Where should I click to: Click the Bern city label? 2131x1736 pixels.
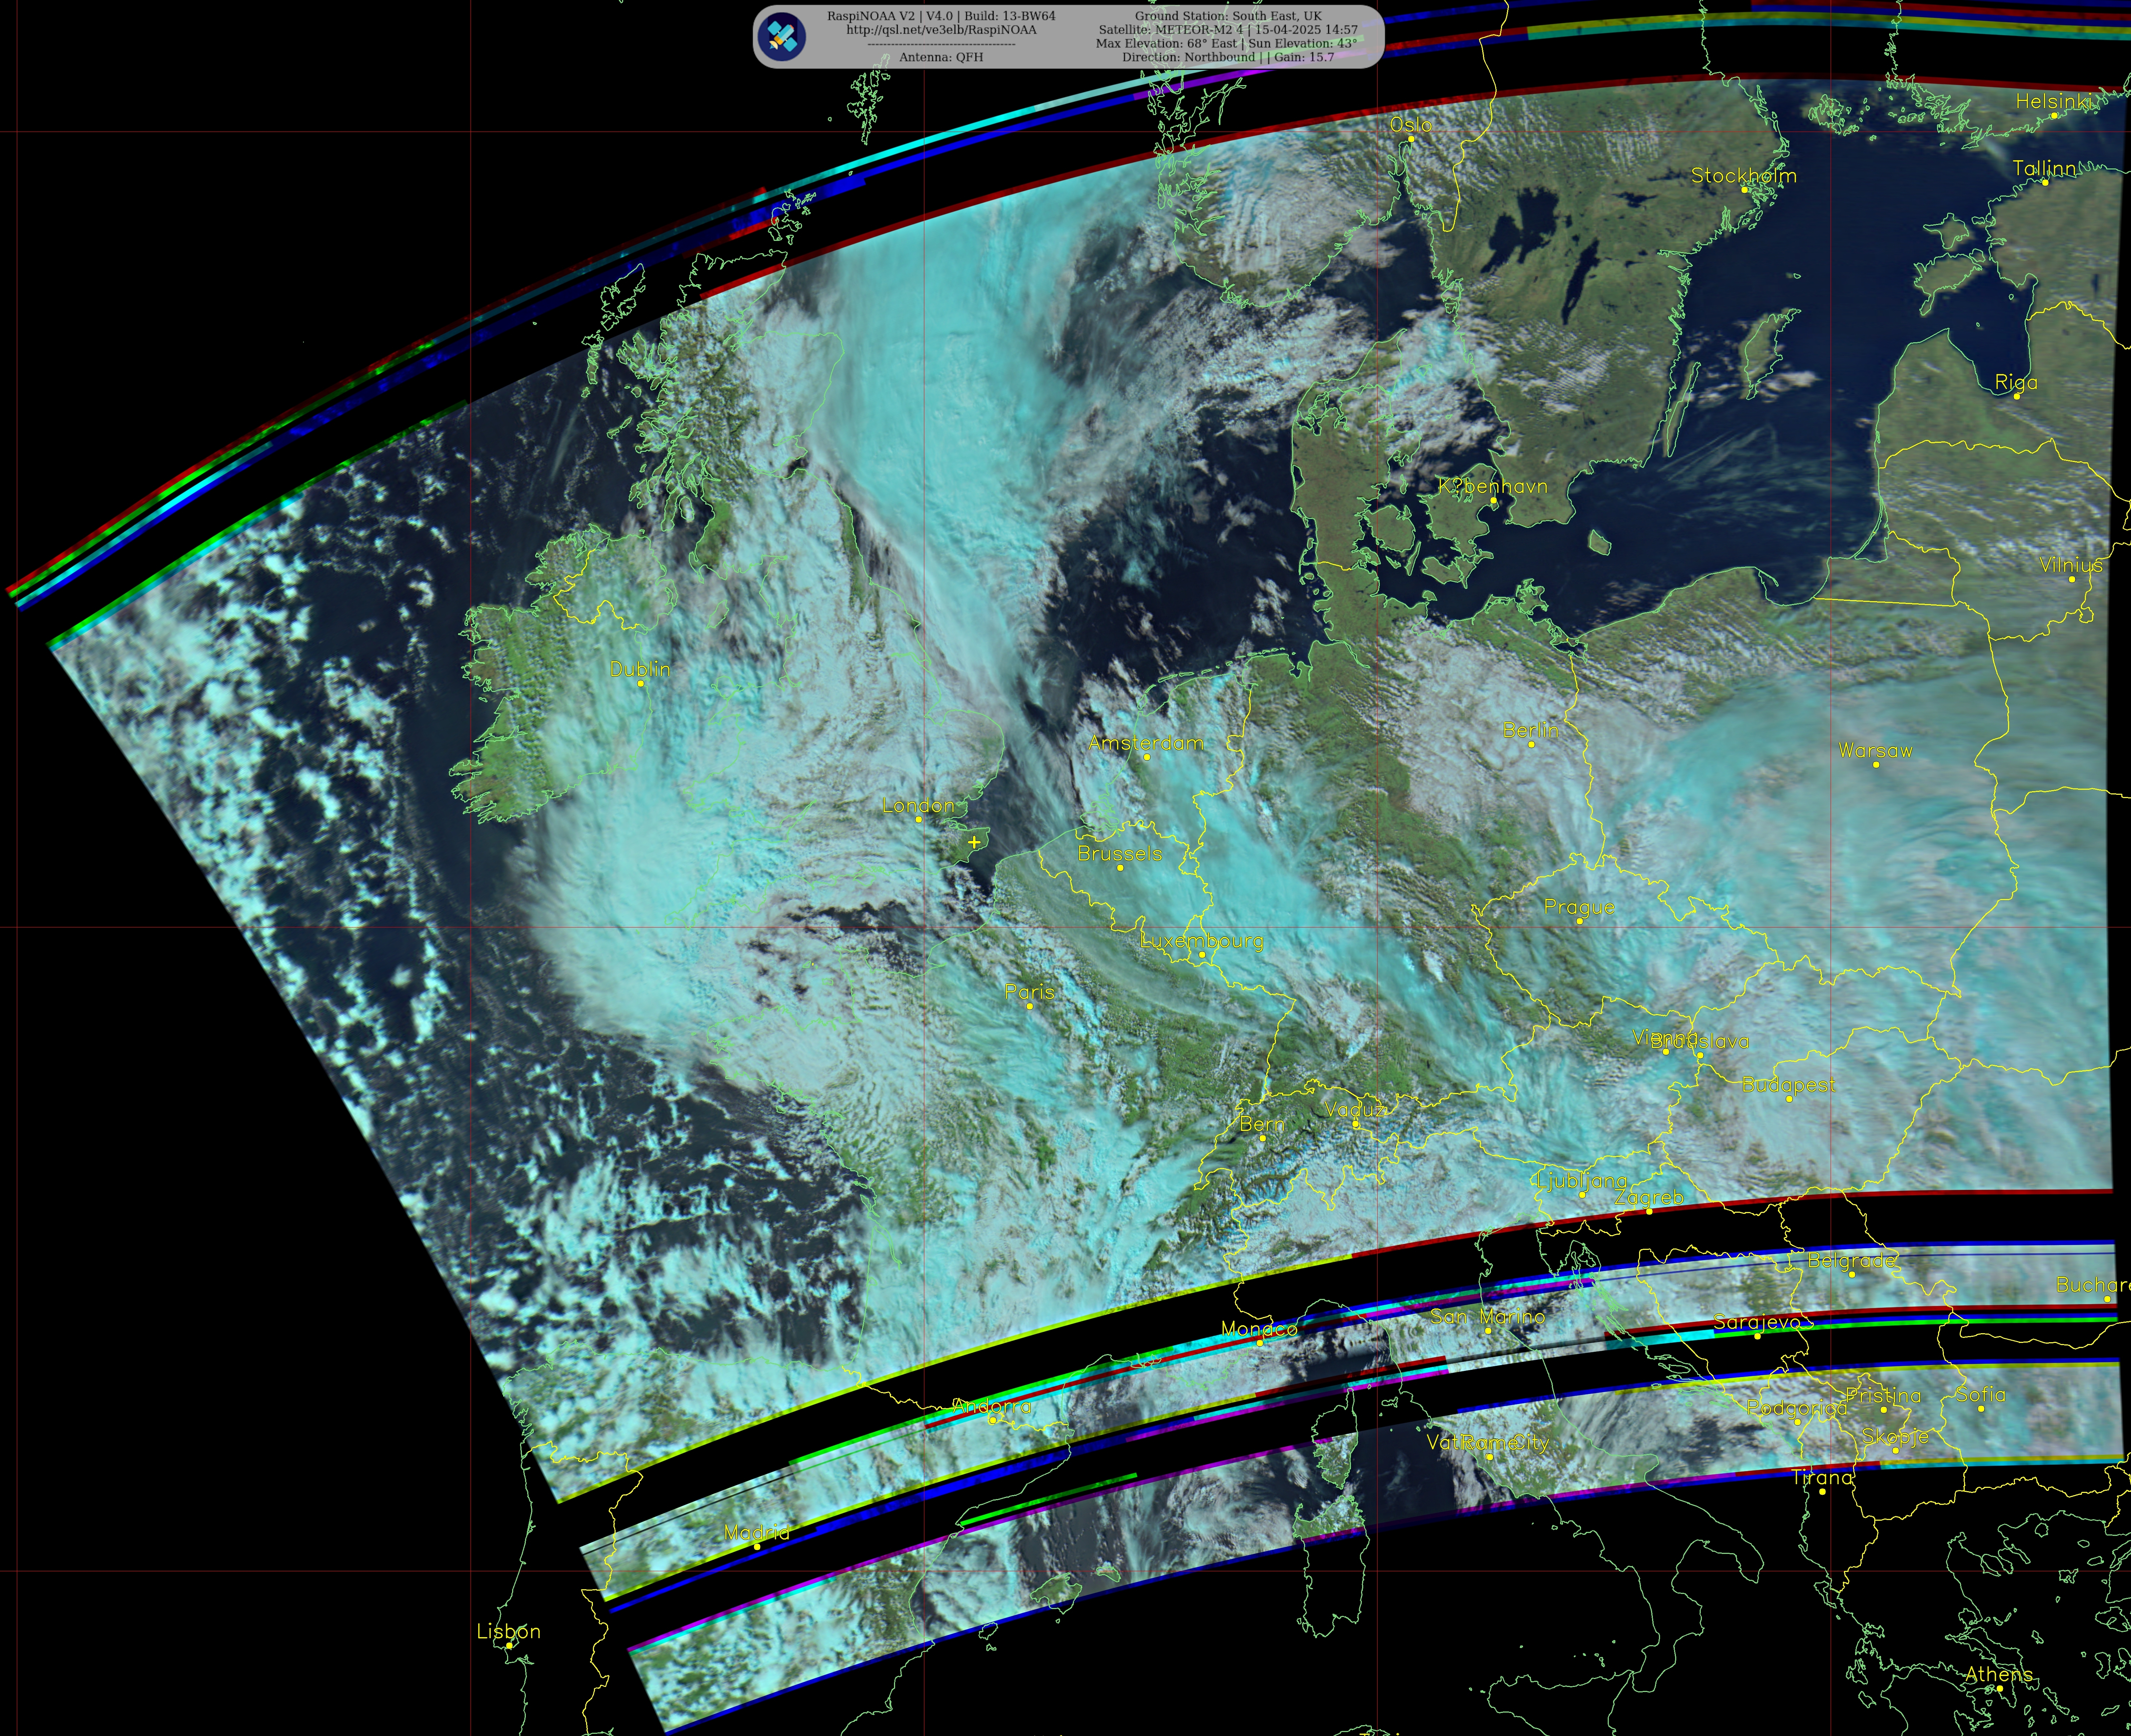pos(1262,1125)
